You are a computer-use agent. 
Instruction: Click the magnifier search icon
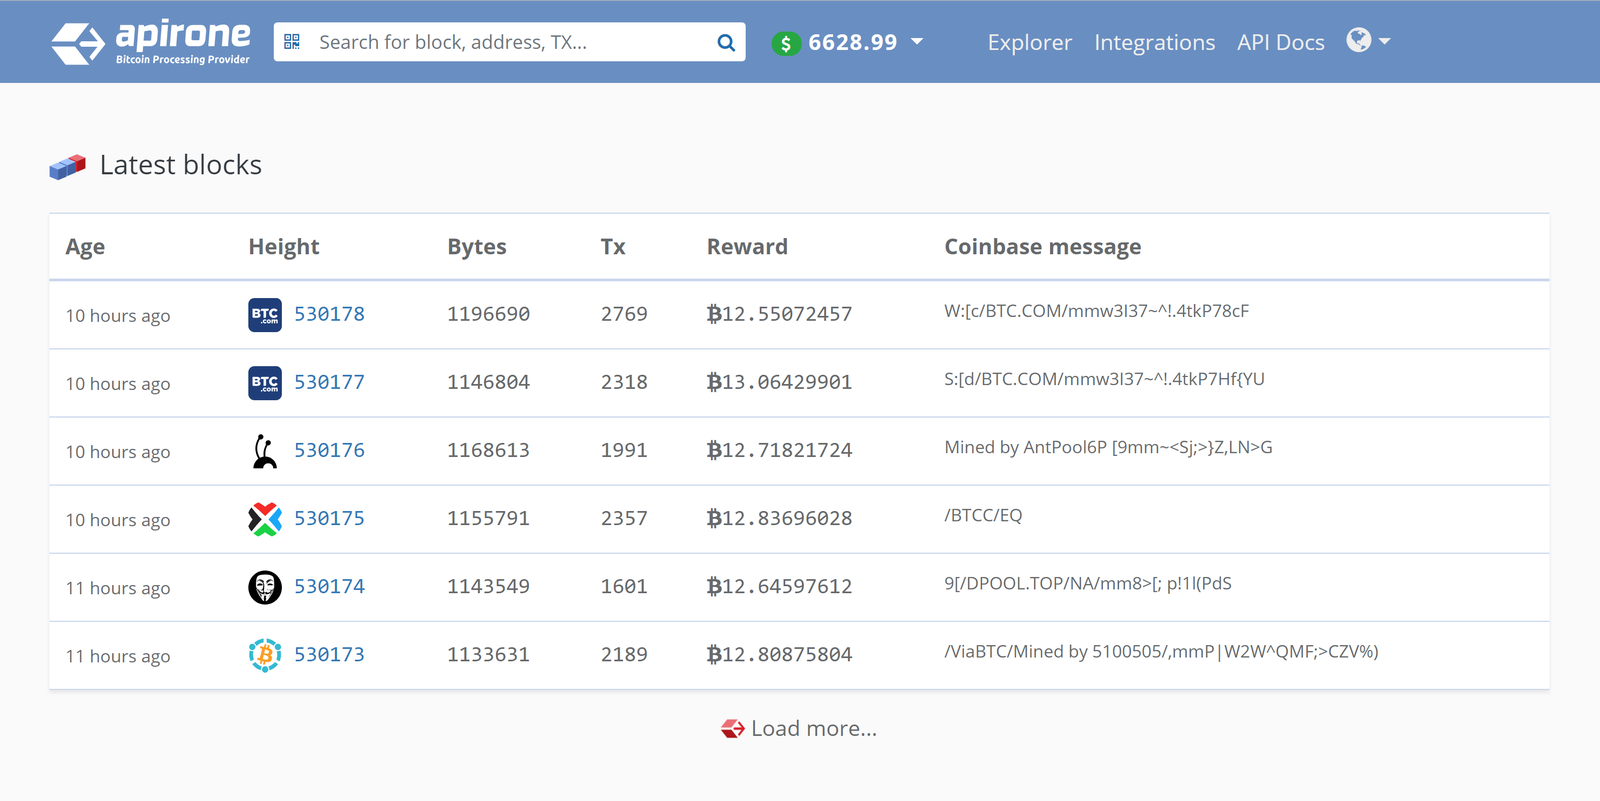pos(726,42)
